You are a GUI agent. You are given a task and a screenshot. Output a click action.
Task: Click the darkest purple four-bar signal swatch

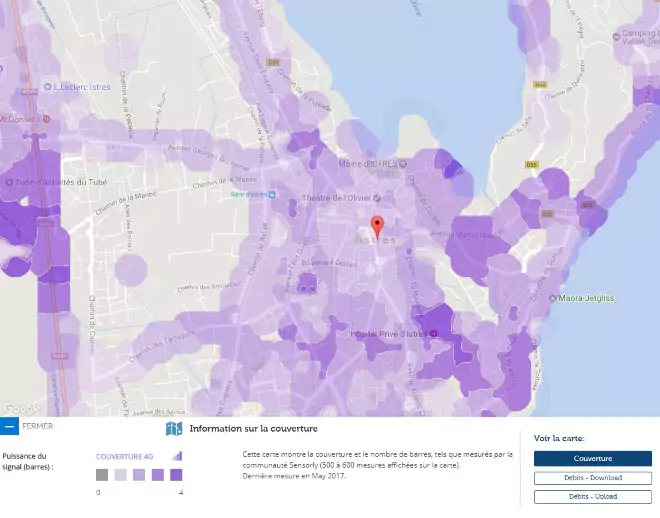176,475
